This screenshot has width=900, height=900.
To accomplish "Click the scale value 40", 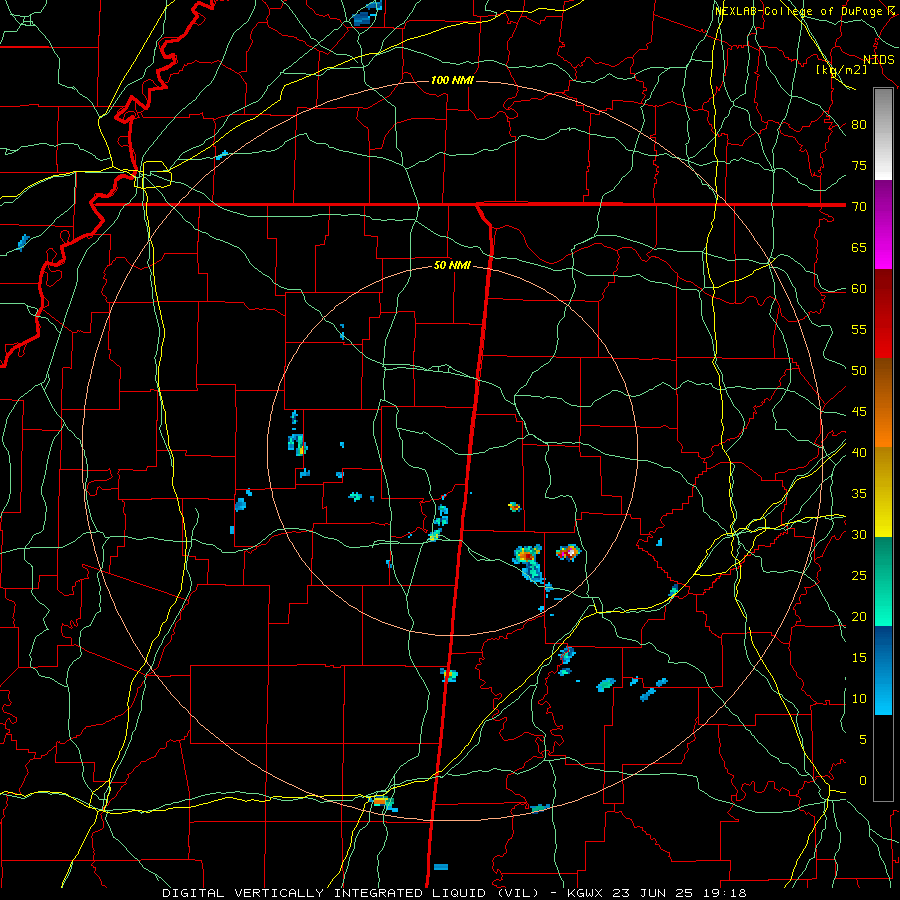I will pyautogui.click(x=859, y=452).
